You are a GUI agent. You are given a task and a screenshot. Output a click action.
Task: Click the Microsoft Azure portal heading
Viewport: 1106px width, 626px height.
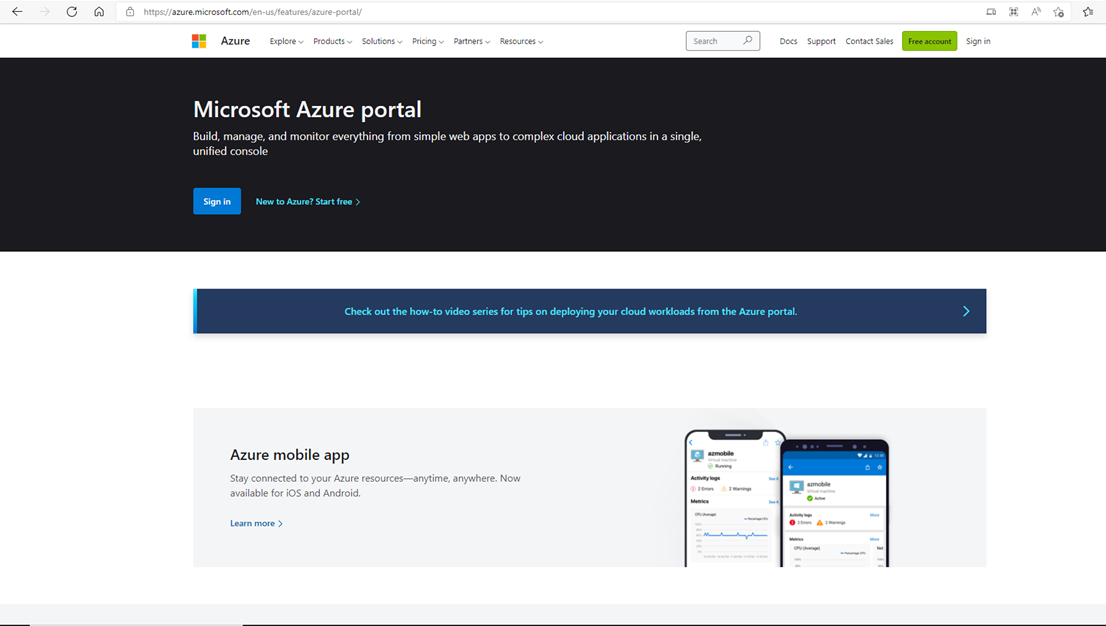(x=308, y=109)
